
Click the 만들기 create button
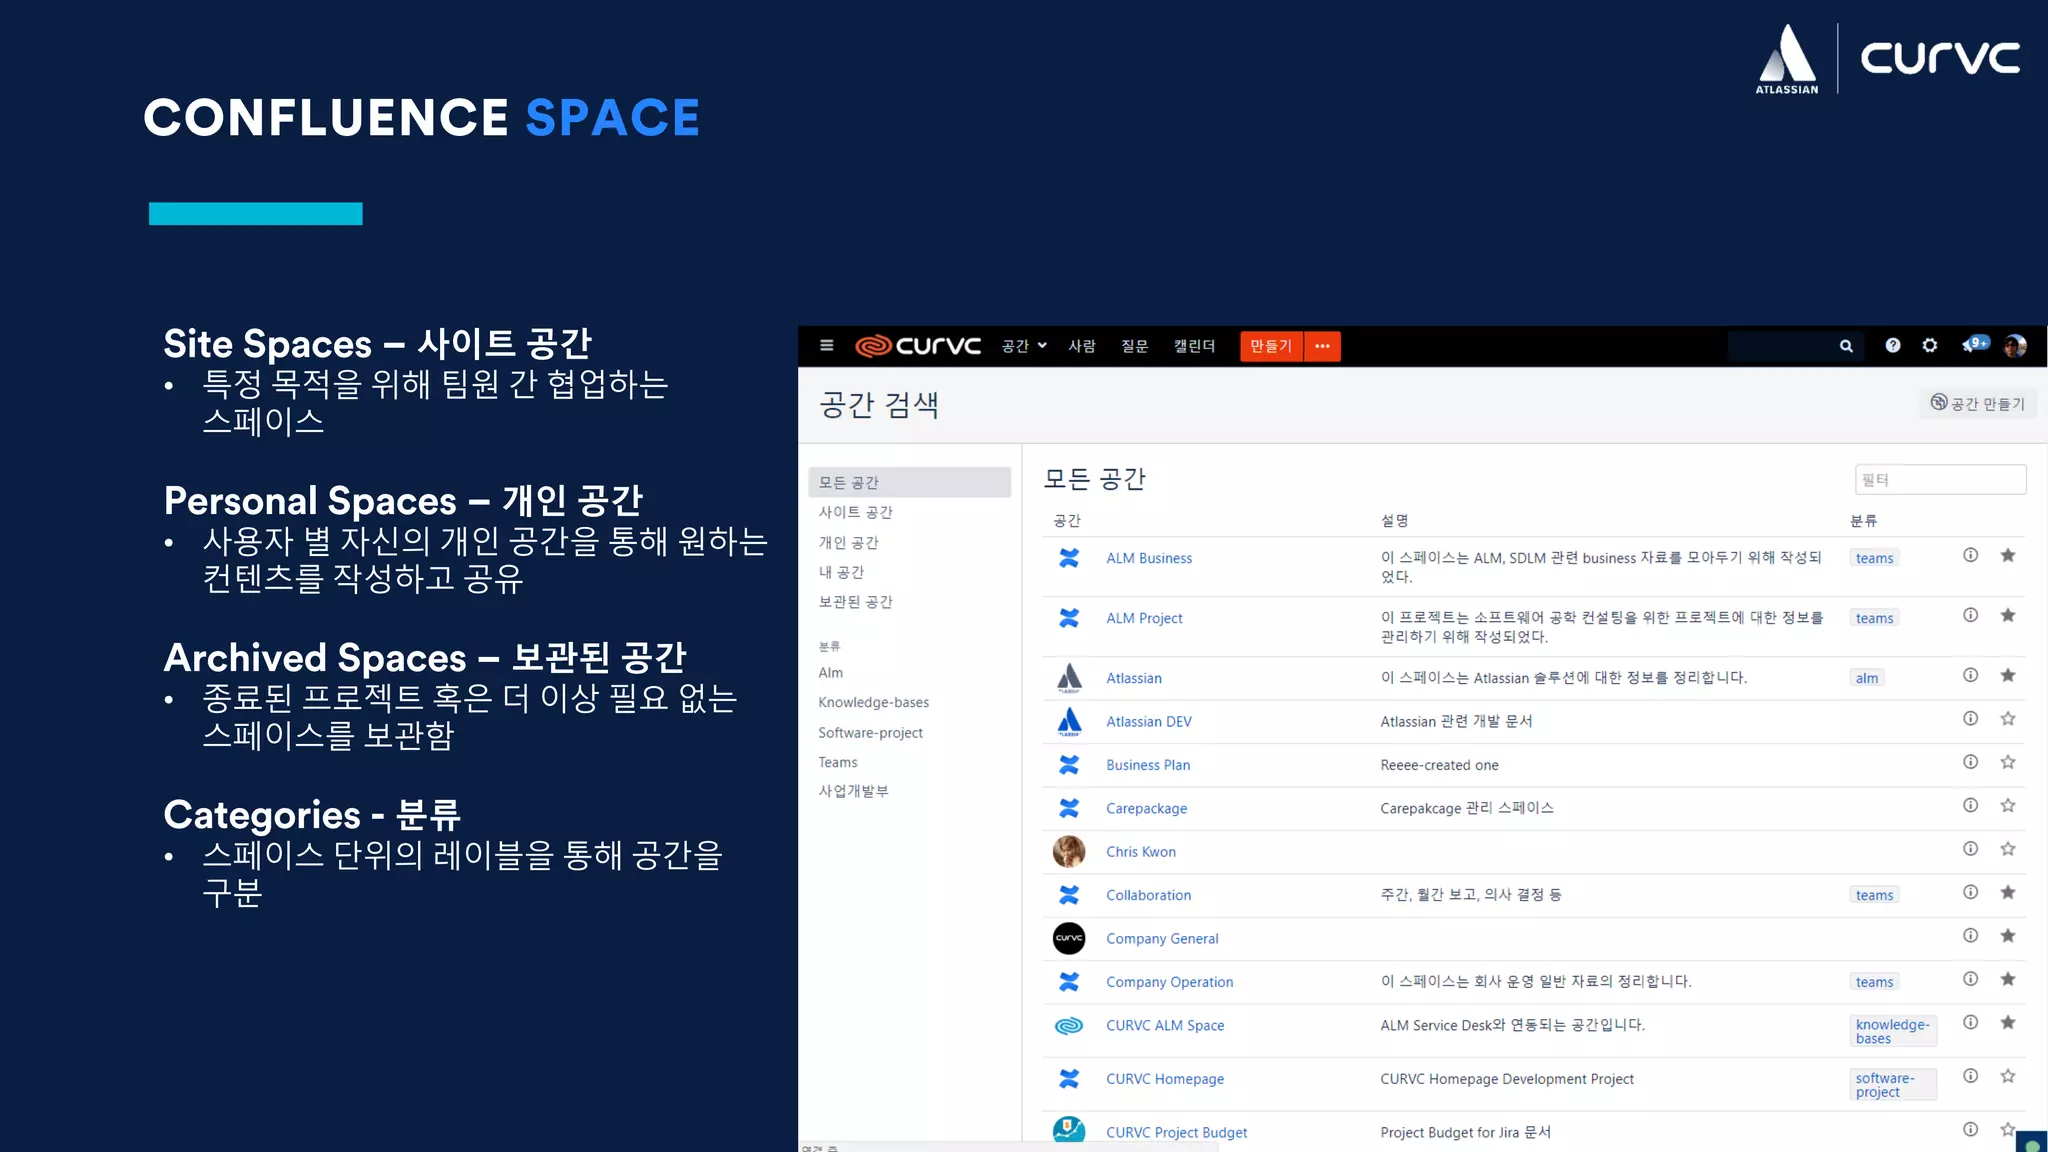click(1271, 346)
